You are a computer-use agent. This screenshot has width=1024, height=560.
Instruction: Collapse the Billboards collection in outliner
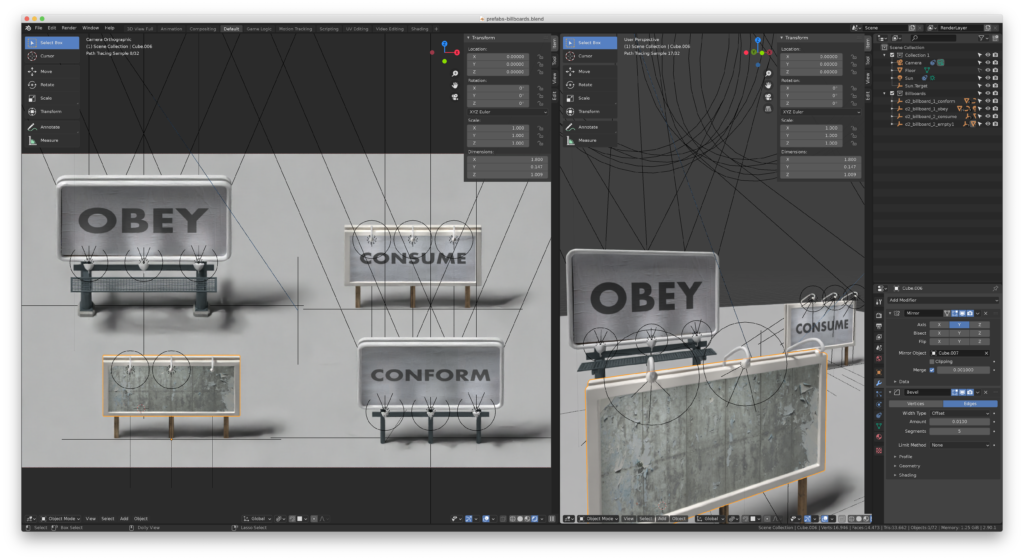click(x=886, y=93)
